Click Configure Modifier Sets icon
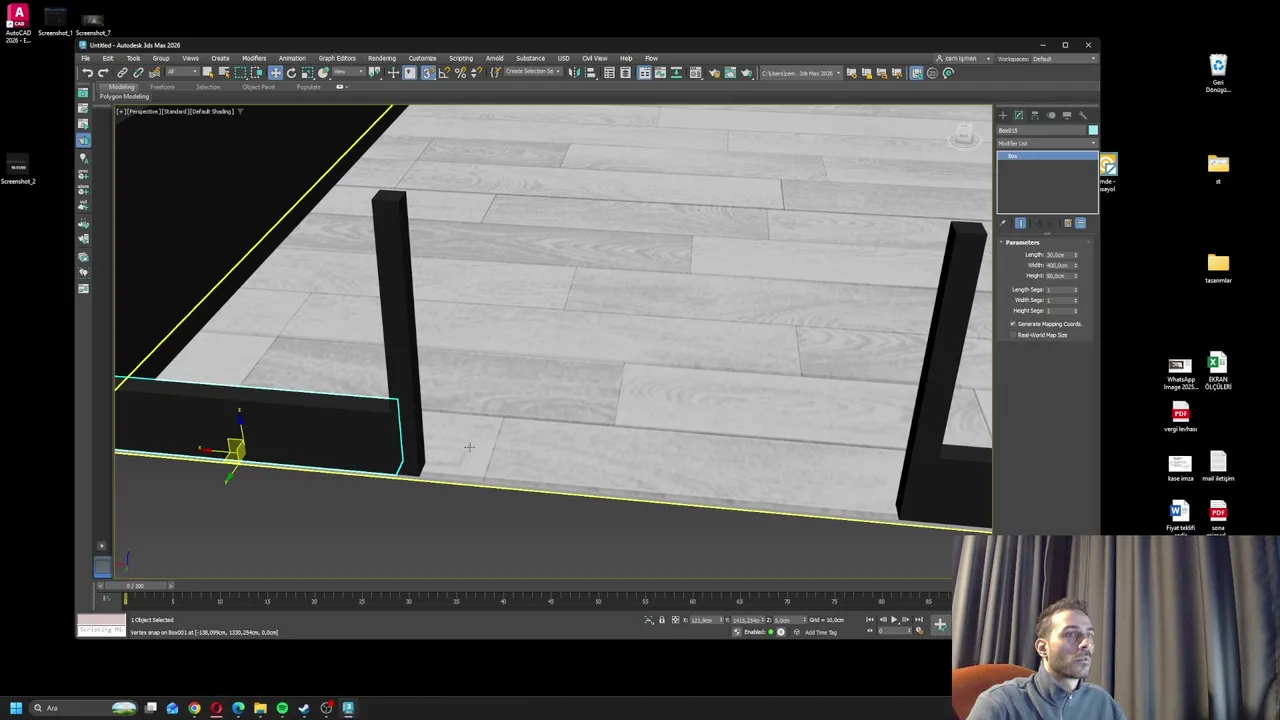This screenshot has height=720, width=1280. click(1081, 223)
